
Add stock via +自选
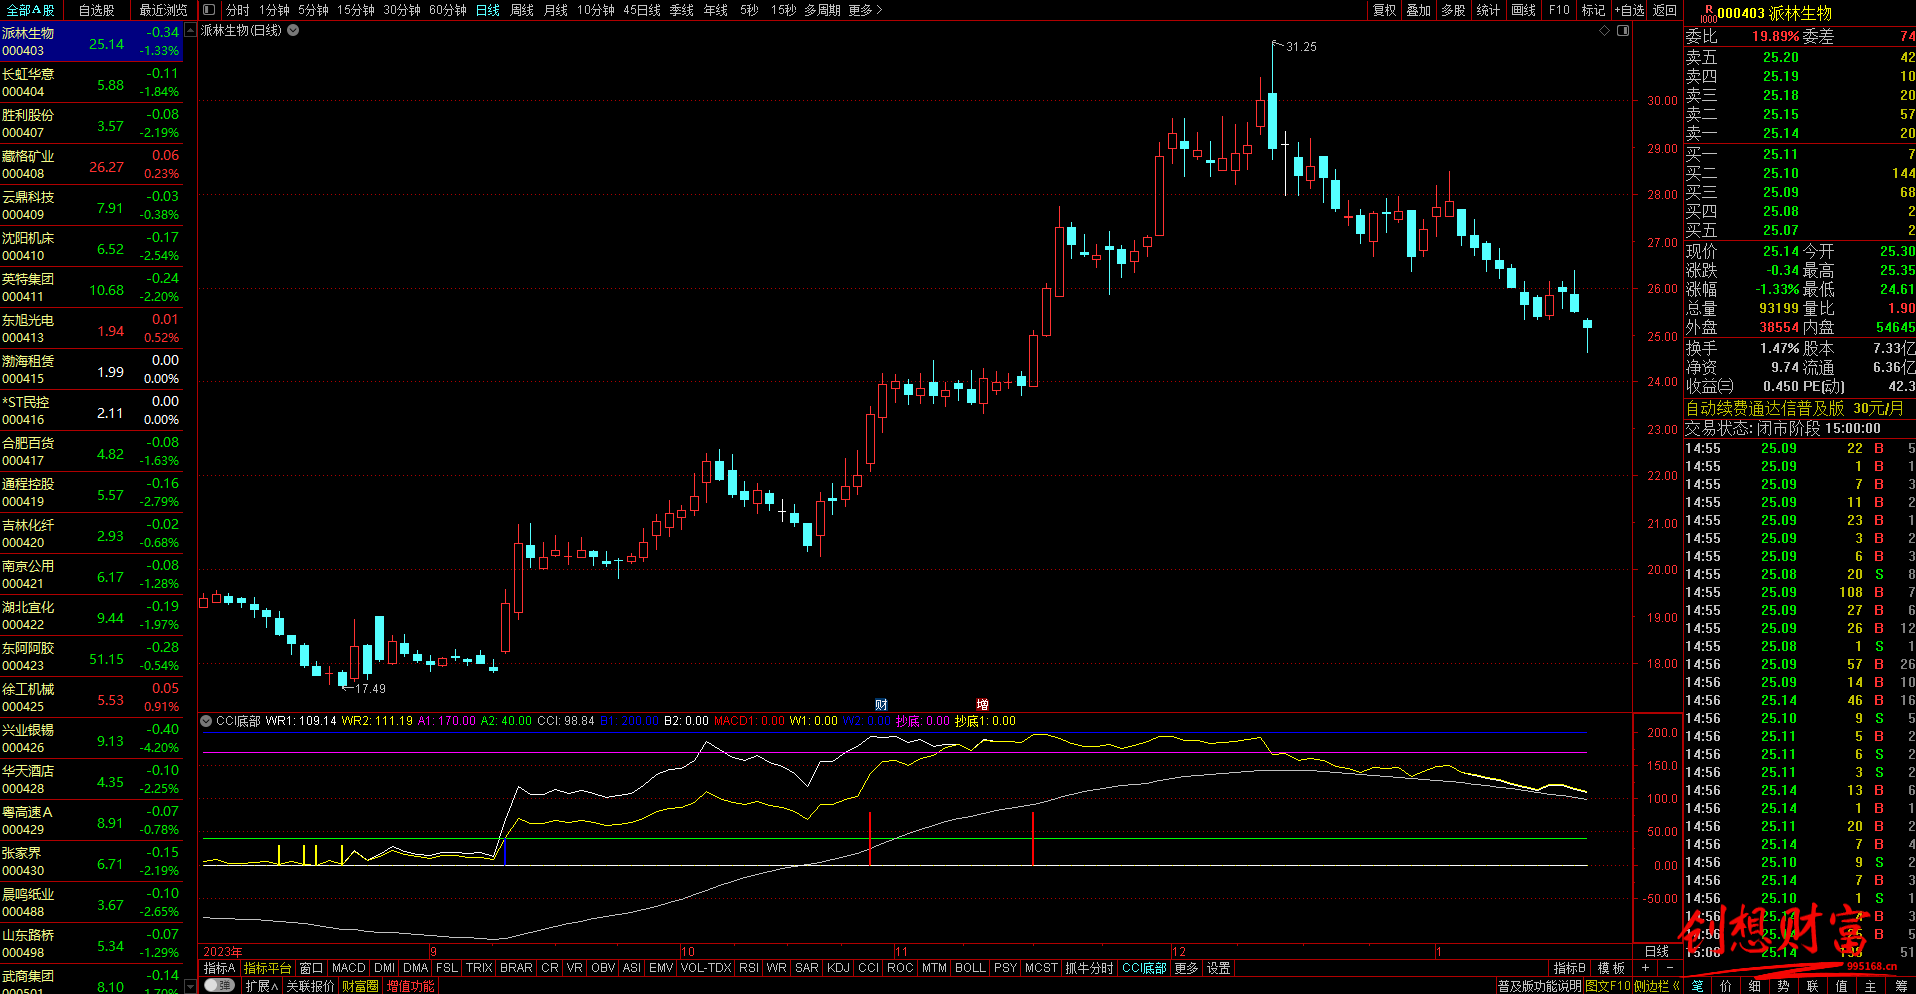(1629, 10)
